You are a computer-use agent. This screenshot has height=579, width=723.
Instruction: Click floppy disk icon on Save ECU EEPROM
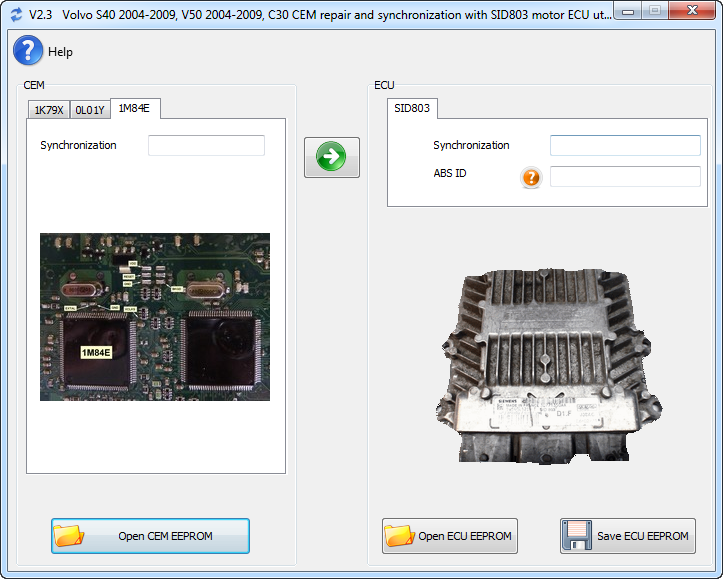click(577, 535)
